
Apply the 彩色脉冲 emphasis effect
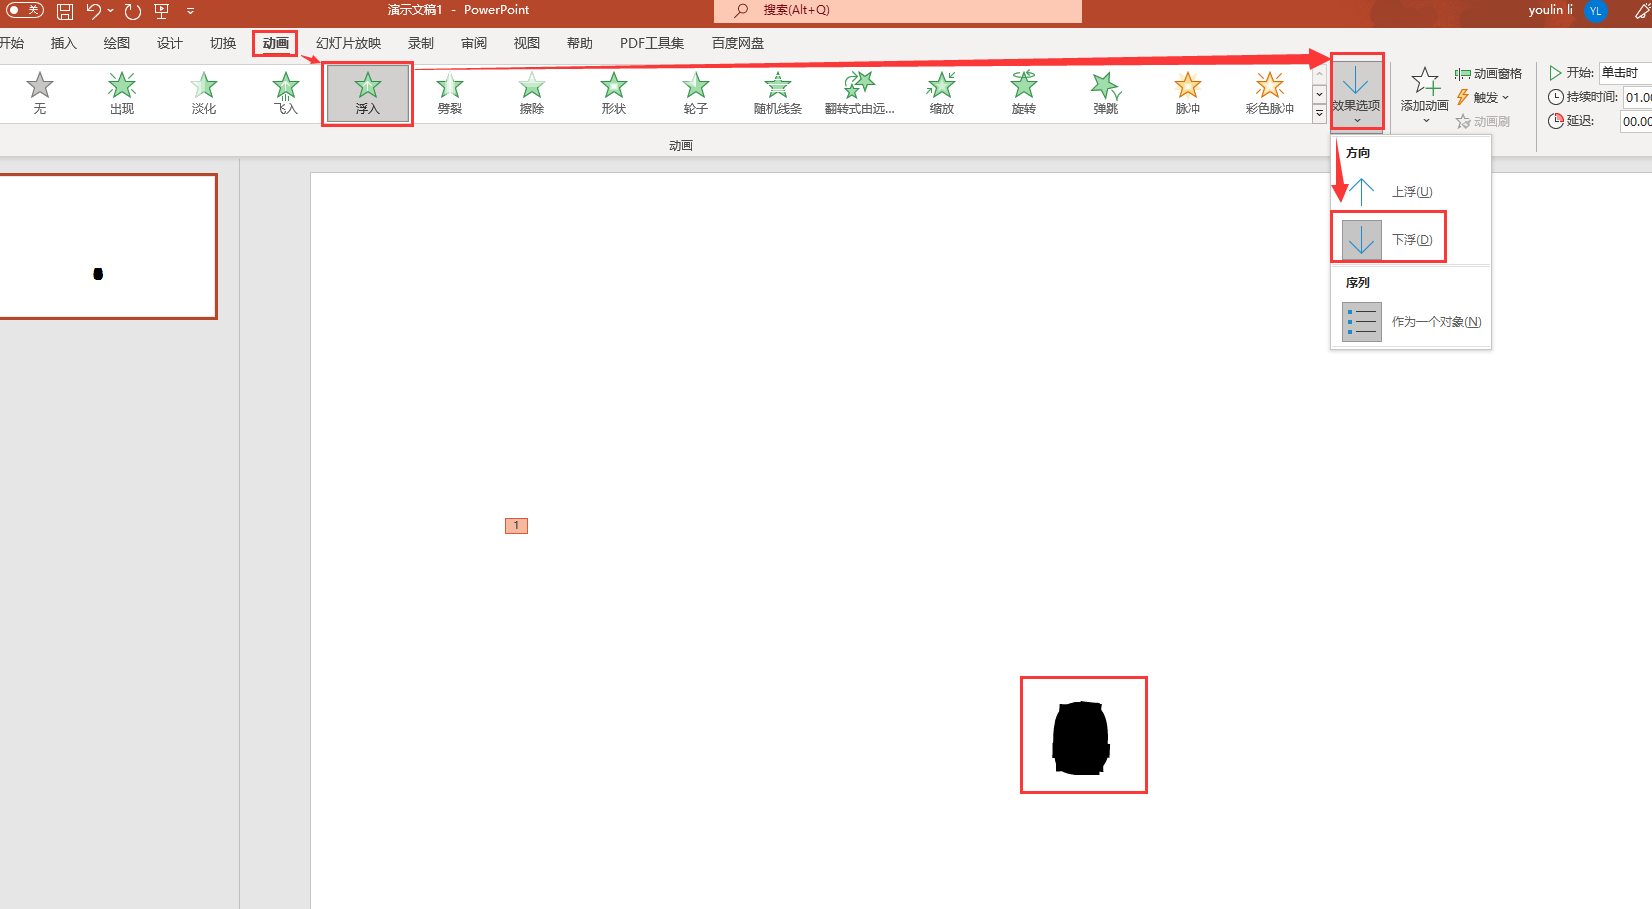pos(1270,93)
